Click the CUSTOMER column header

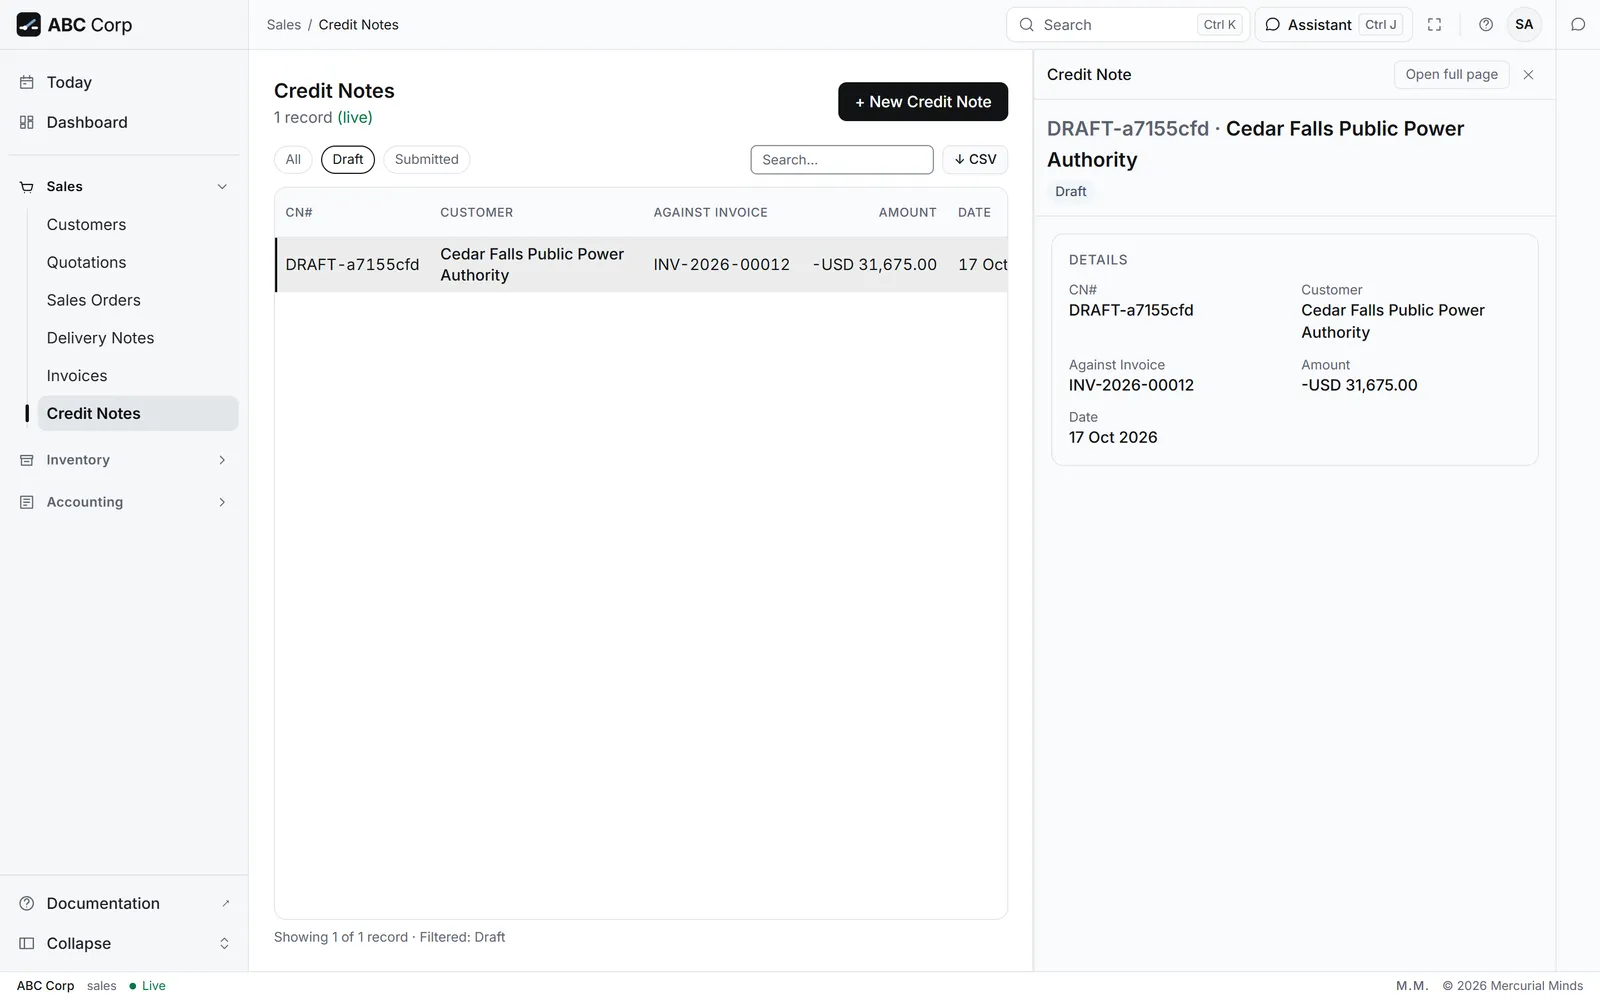(x=476, y=213)
